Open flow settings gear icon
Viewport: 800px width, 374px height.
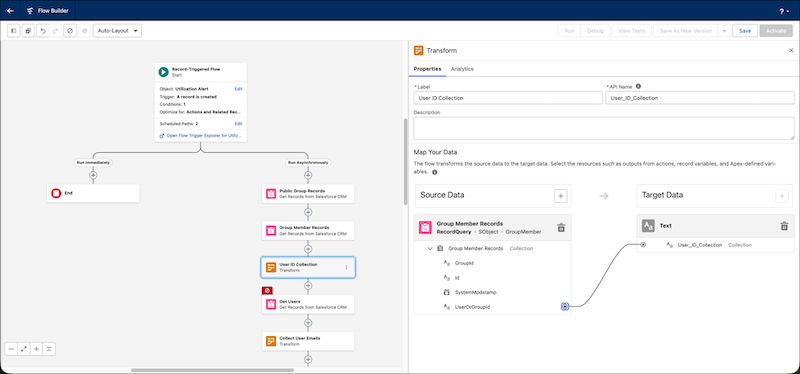pyautogui.click(x=85, y=31)
